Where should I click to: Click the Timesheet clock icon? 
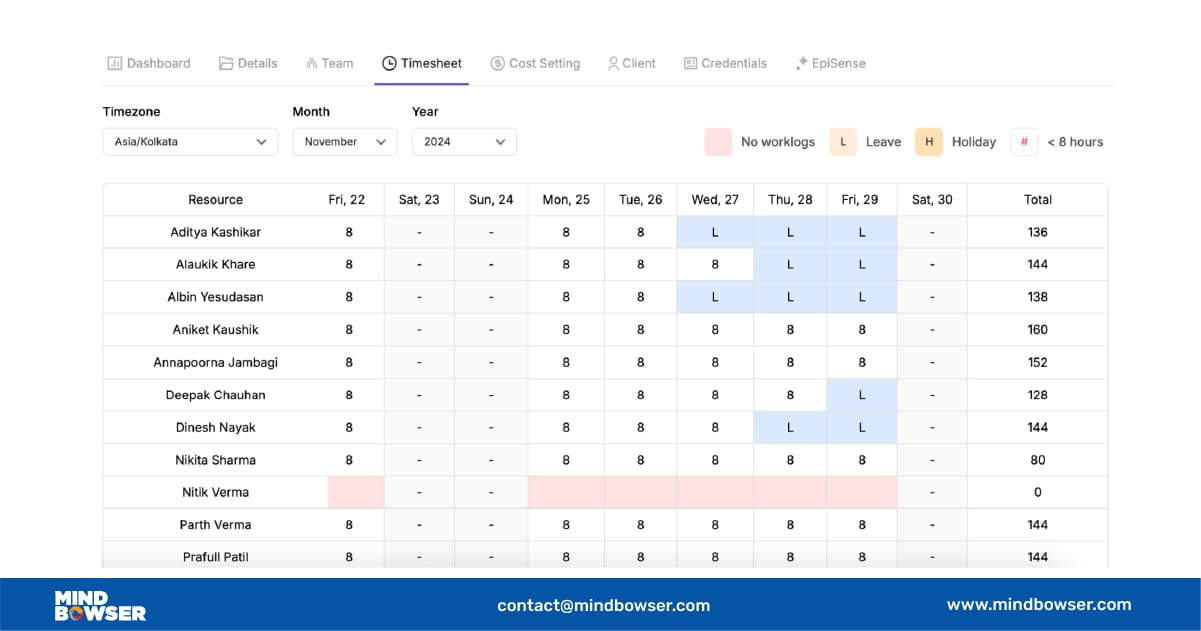pos(388,63)
